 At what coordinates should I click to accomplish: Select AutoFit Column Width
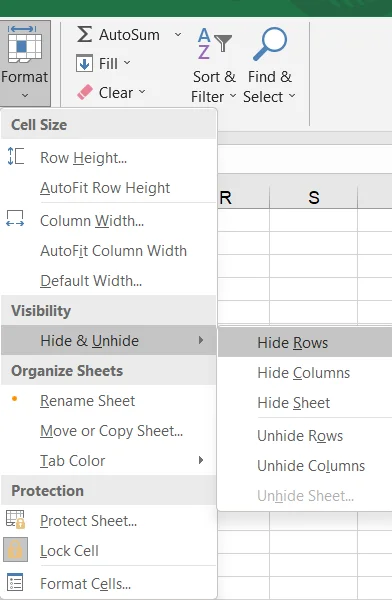(109, 251)
